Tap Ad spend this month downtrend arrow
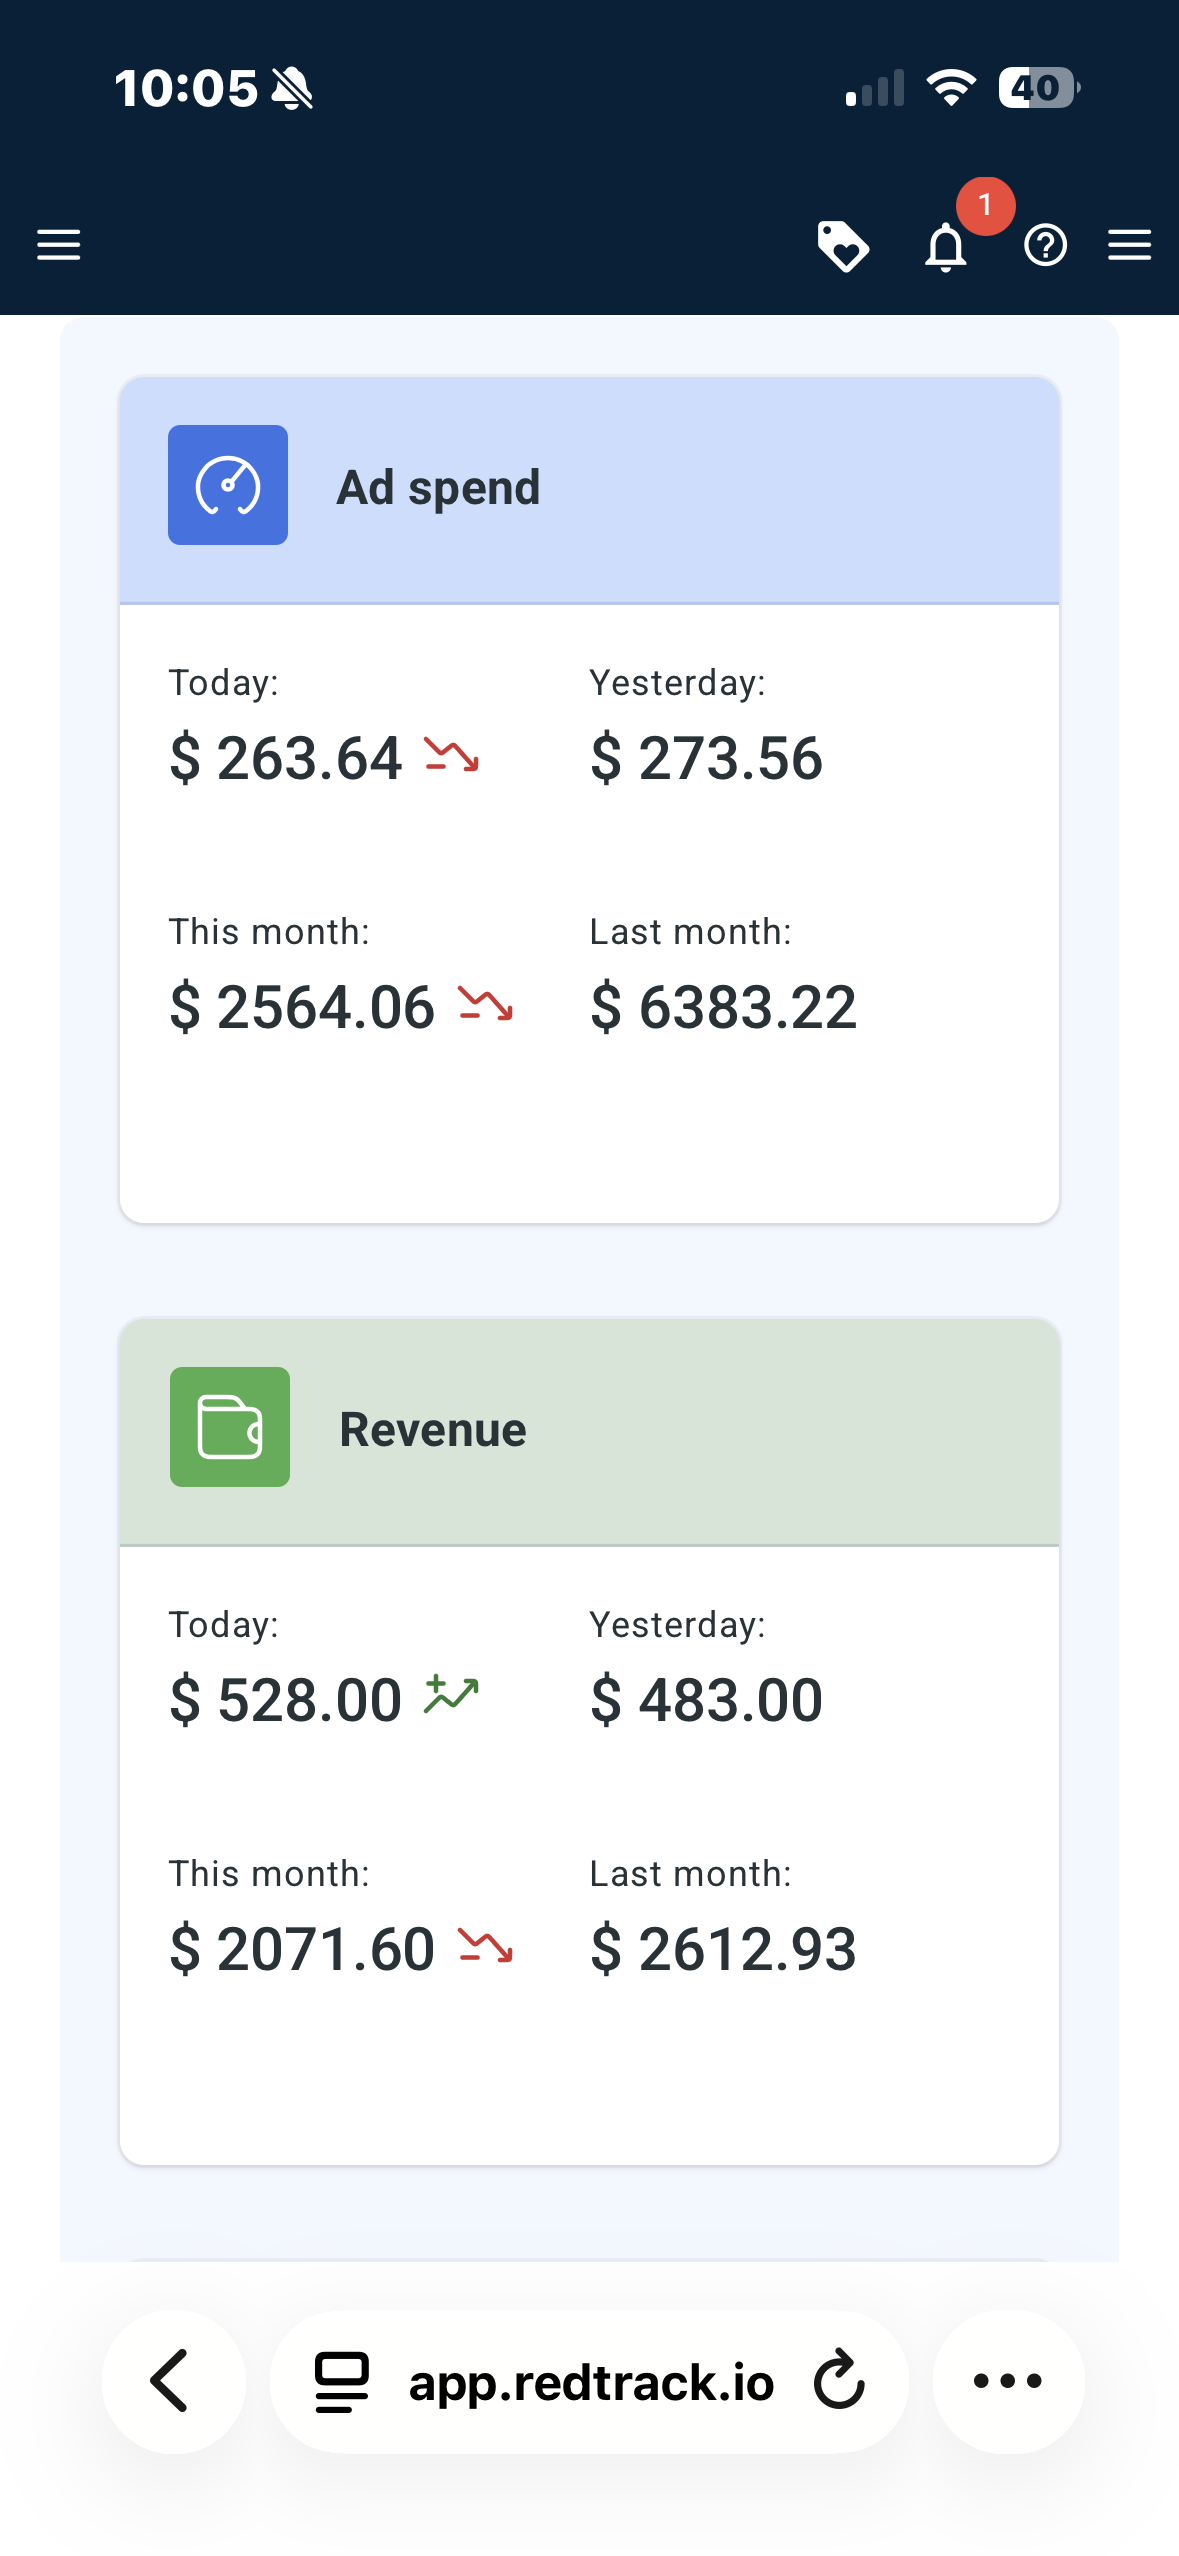 coord(486,1004)
